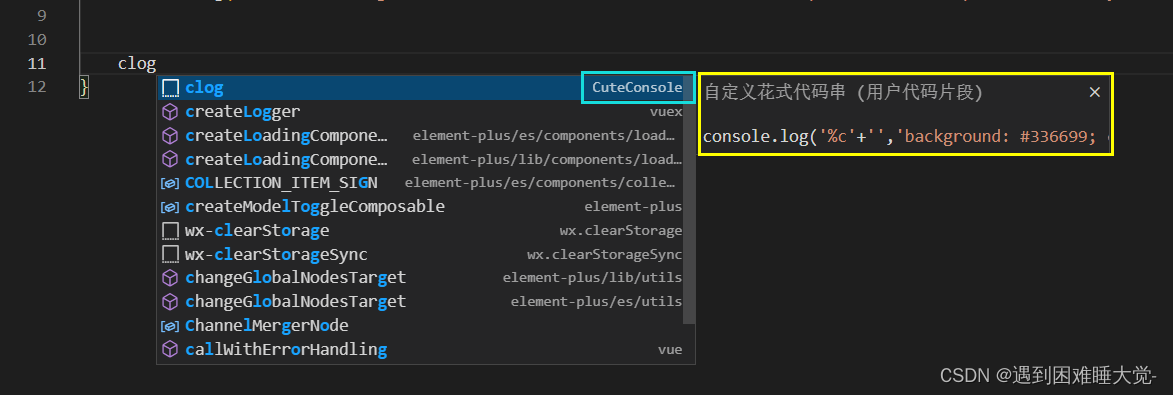The height and width of the screenshot is (395, 1173).
Task: Pick createLoadingComponent from element-plus/es
Action: pos(422,136)
